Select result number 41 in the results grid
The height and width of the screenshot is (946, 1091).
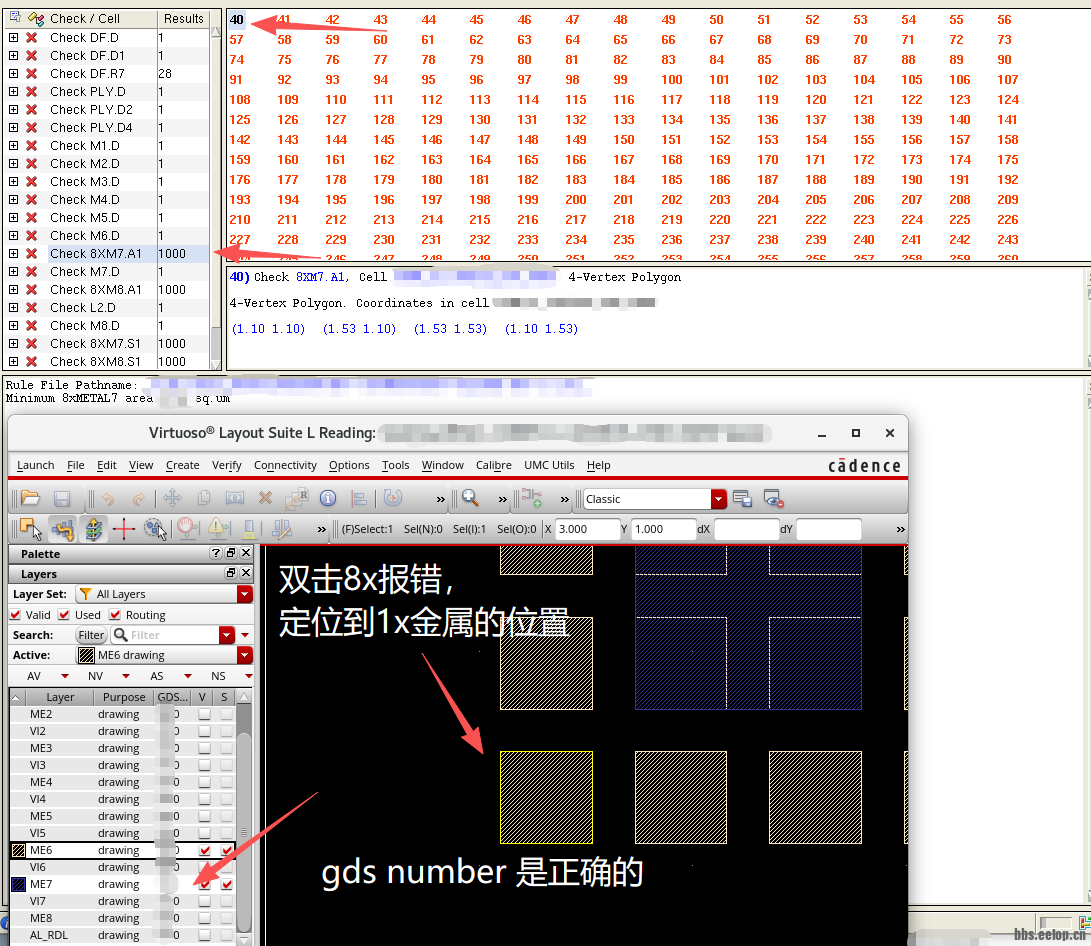[x=284, y=19]
